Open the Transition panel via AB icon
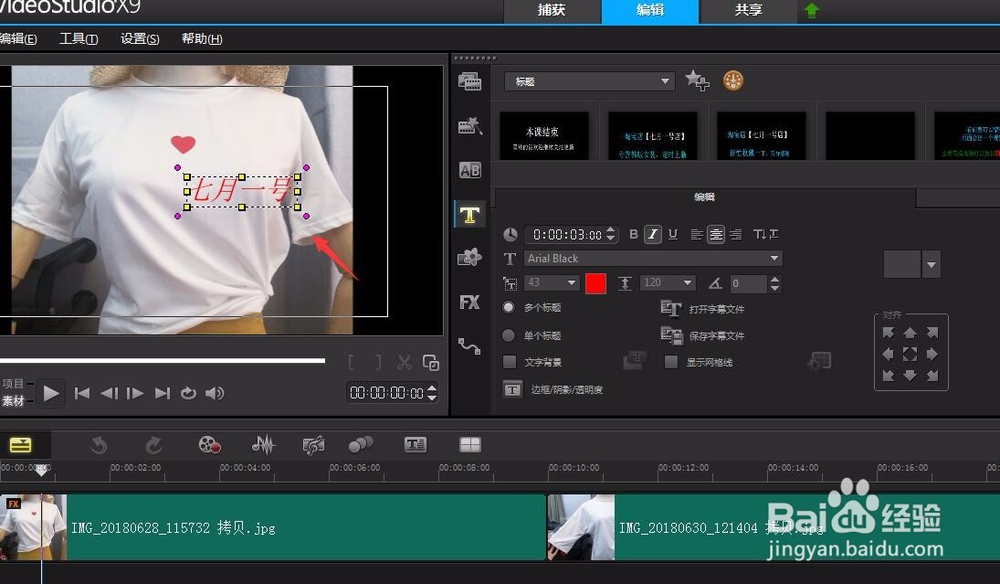1000x584 pixels. [470, 170]
